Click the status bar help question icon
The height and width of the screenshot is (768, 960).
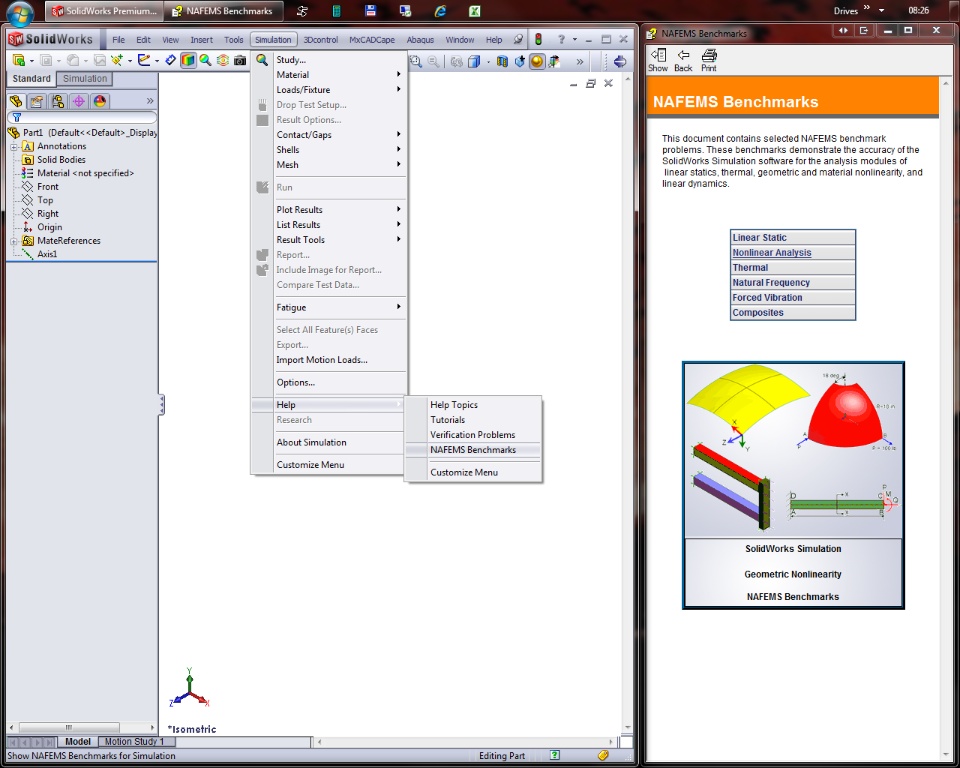click(x=554, y=755)
